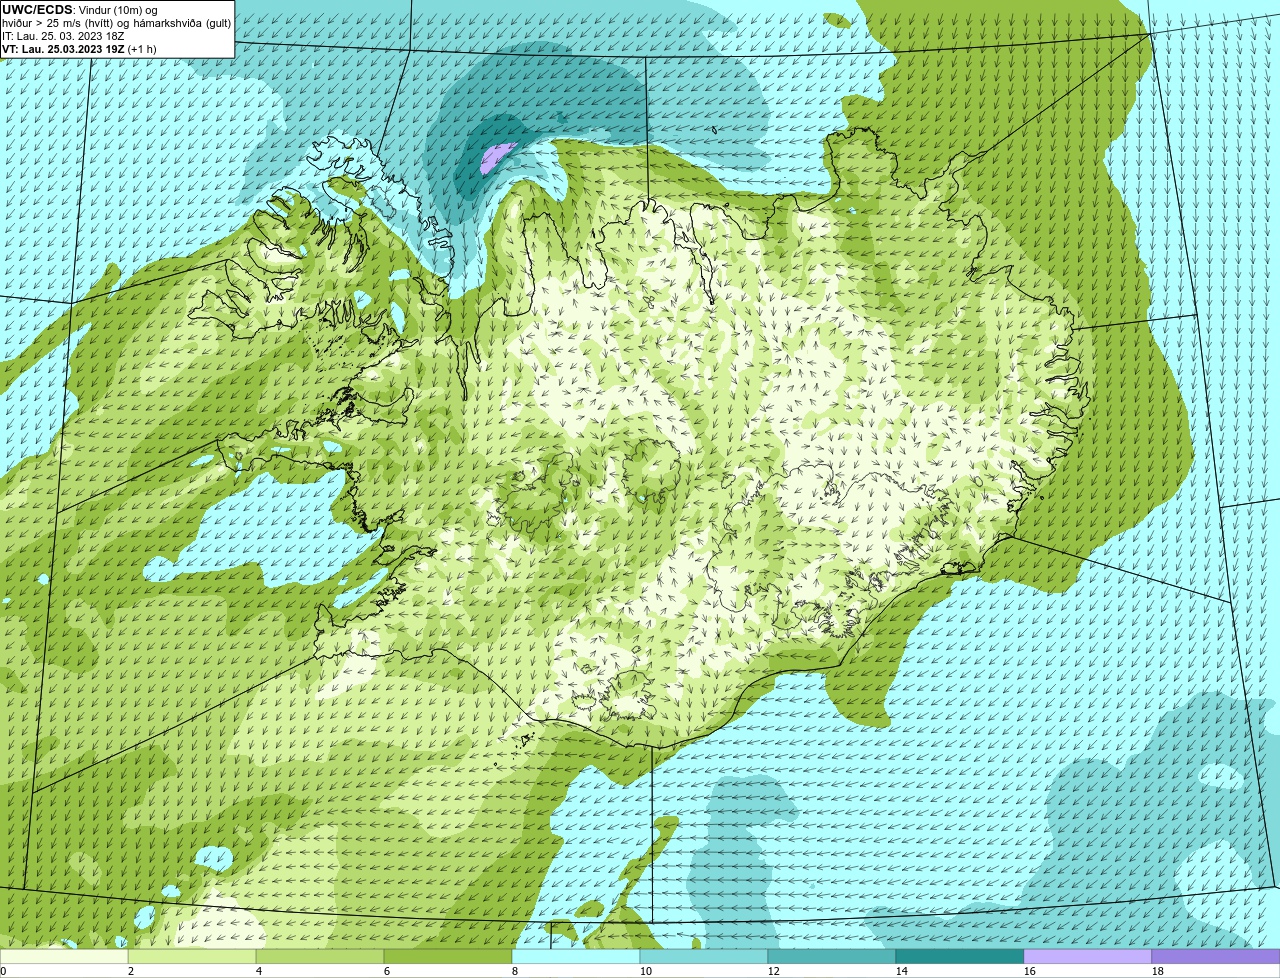Click the legend scale label "8"
Screen dimensions: 1280x978
(515, 971)
